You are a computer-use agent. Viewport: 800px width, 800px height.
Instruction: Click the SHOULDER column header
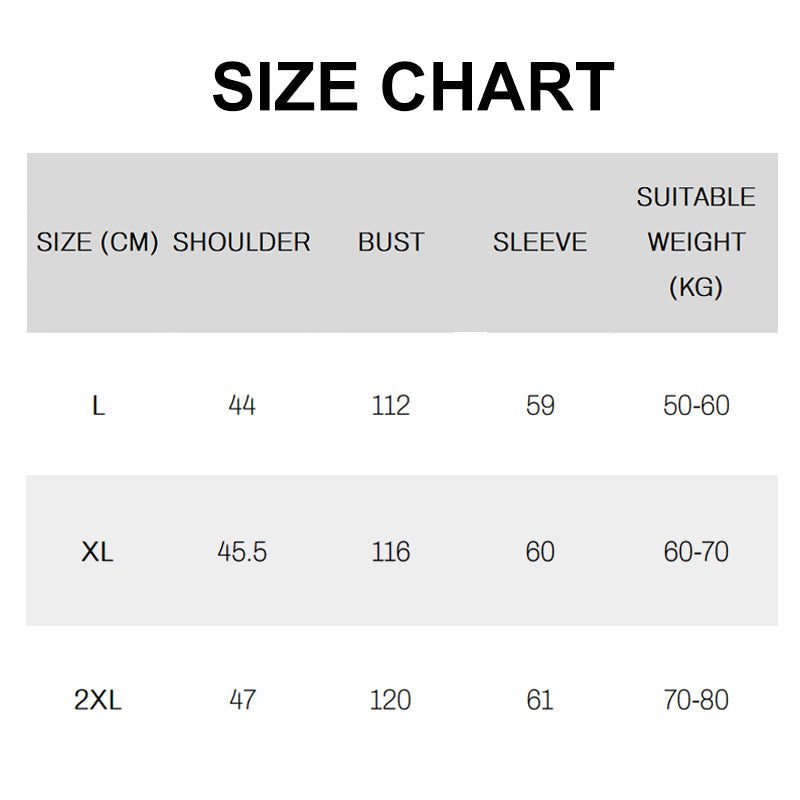pos(242,242)
